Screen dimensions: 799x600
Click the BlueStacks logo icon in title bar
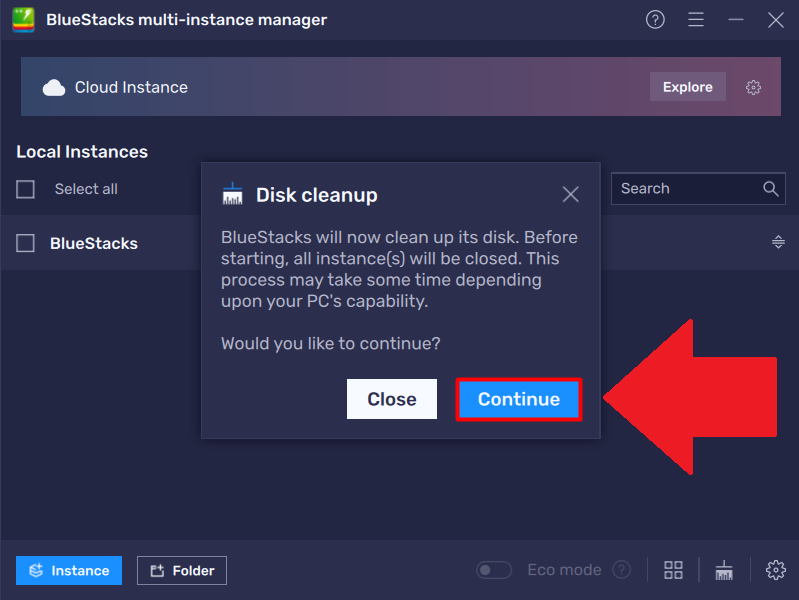pyautogui.click(x=23, y=20)
